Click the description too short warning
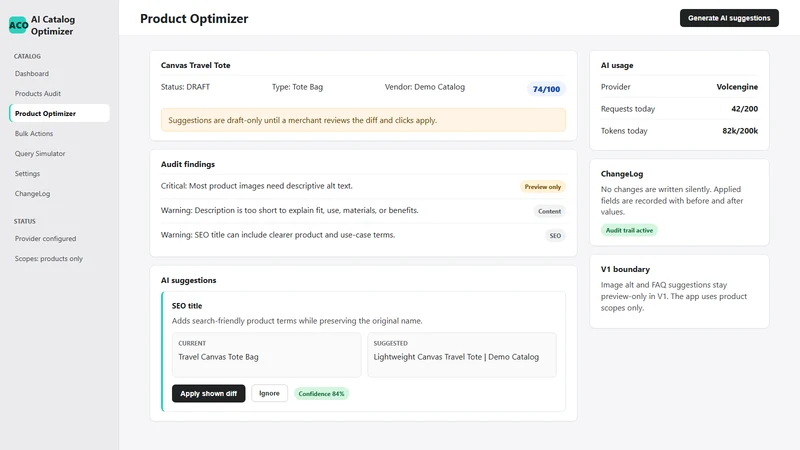The image size is (800, 450). (x=289, y=210)
